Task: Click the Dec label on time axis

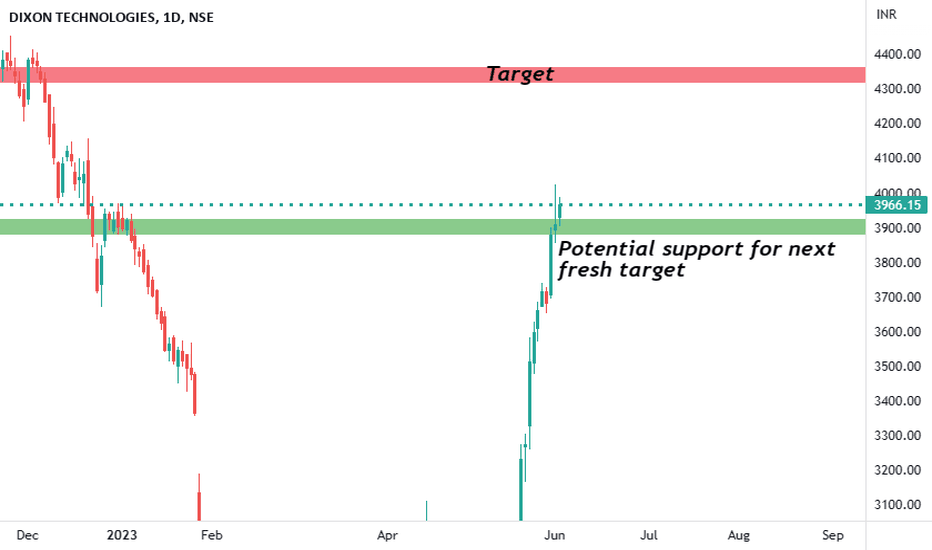Action: tap(27, 535)
